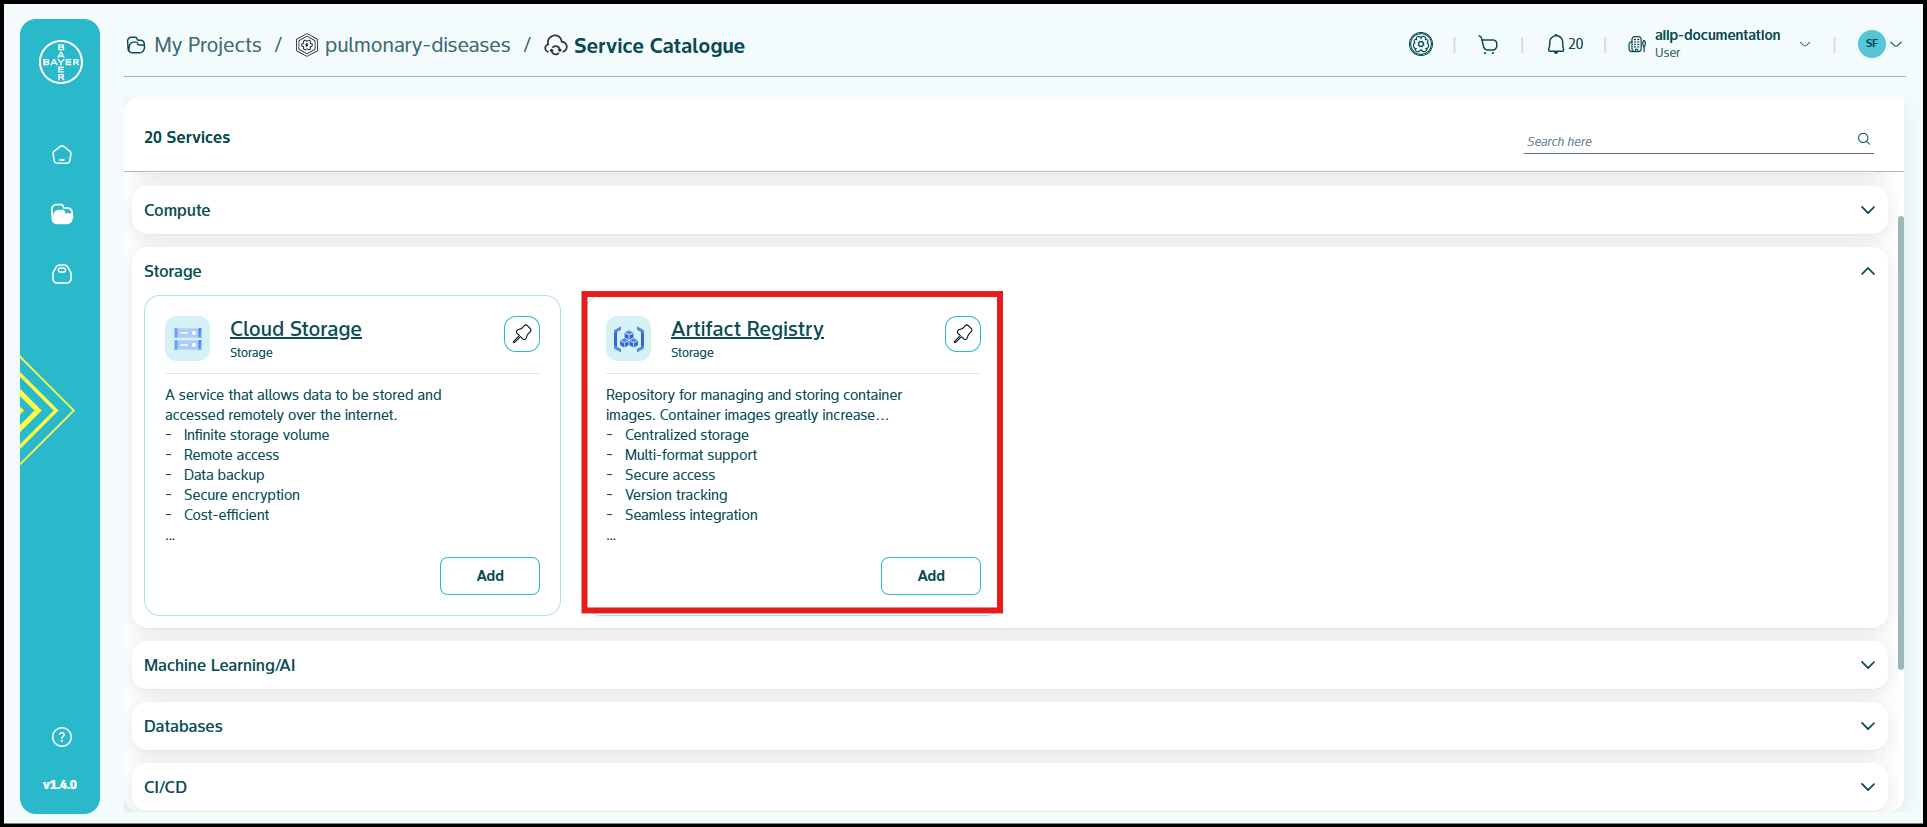
Task: Collapse the Storage section
Action: 1867,271
